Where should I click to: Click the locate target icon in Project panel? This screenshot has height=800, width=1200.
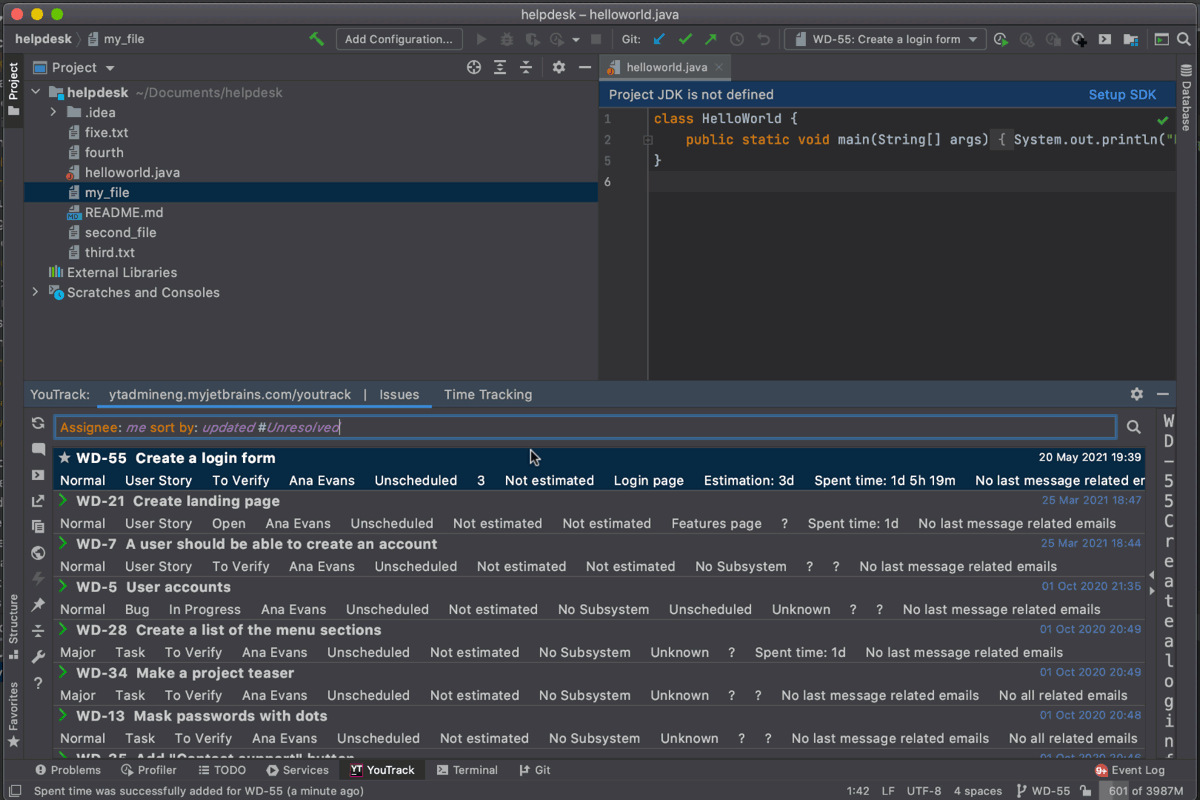[474, 68]
